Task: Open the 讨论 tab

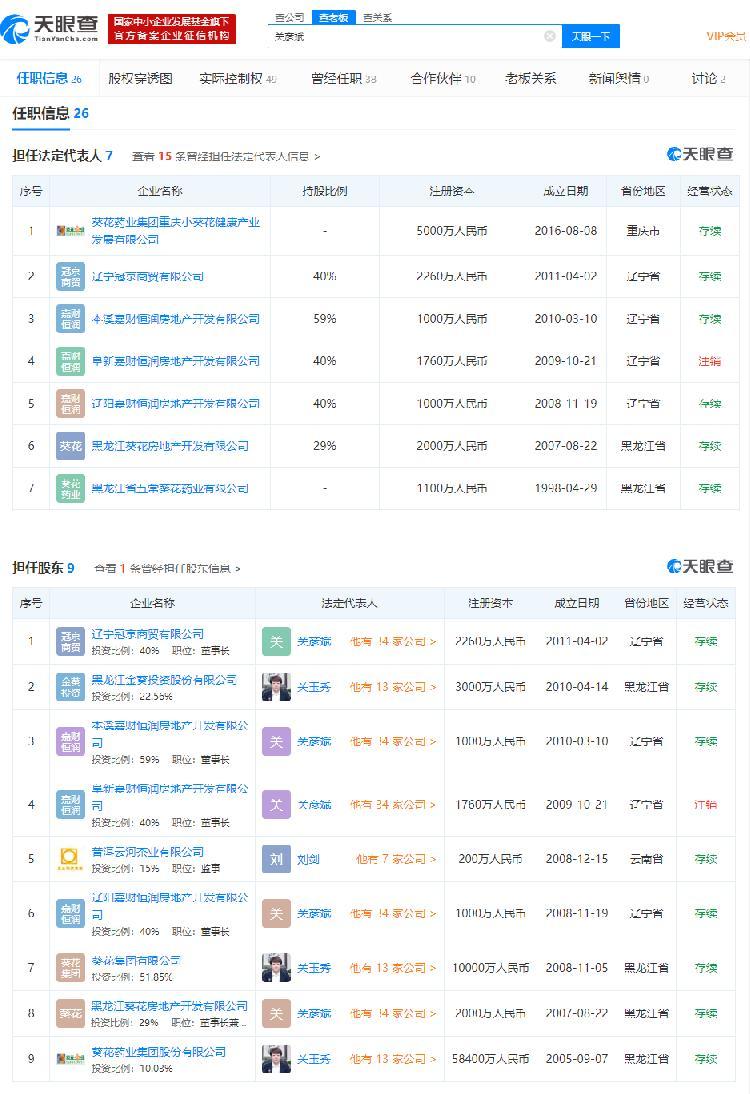Action: point(708,78)
